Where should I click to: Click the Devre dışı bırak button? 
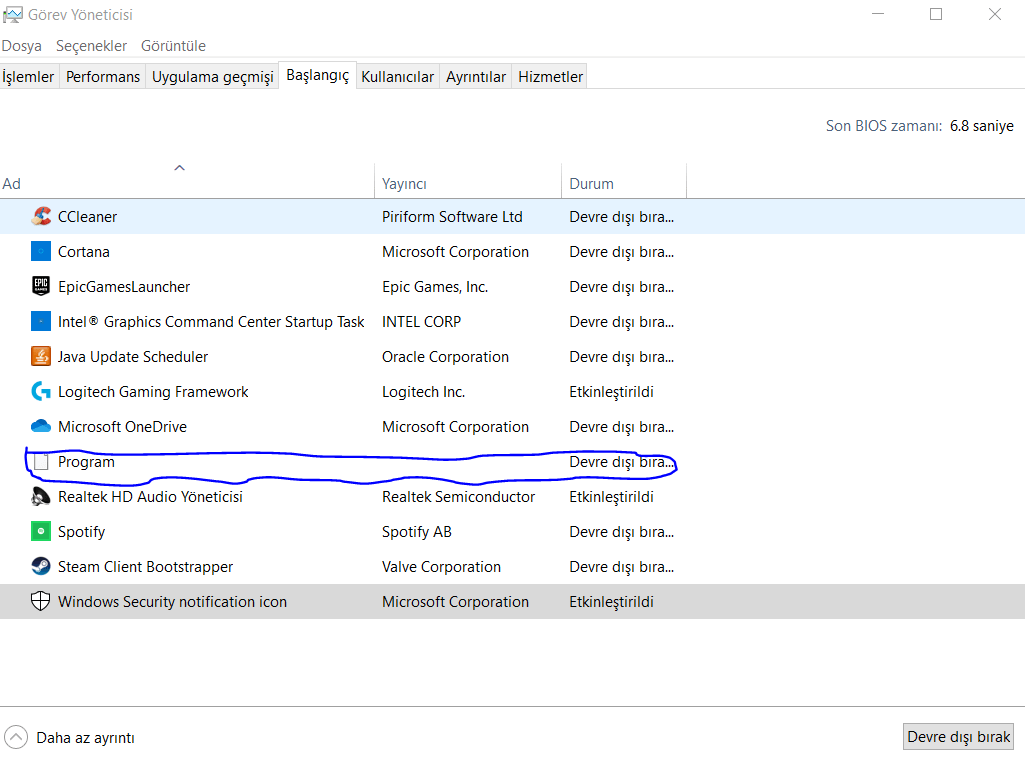[x=958, y=737]
